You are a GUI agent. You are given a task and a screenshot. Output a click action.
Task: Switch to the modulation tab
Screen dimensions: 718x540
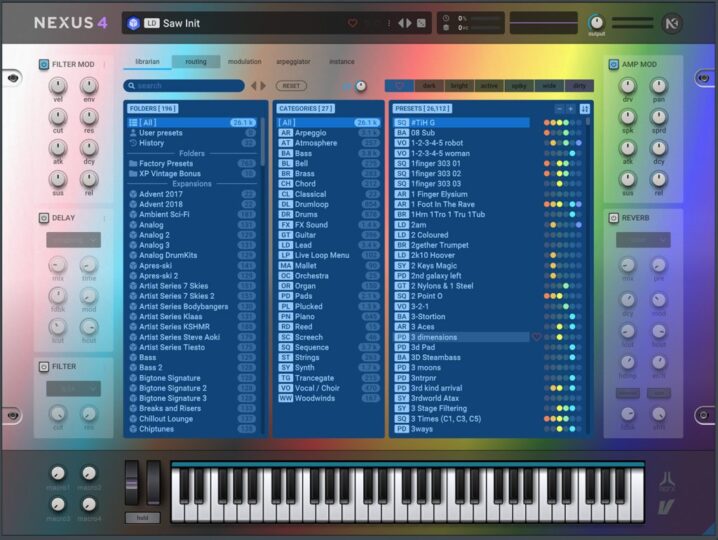pyautogui.click(x=244, y=62)
